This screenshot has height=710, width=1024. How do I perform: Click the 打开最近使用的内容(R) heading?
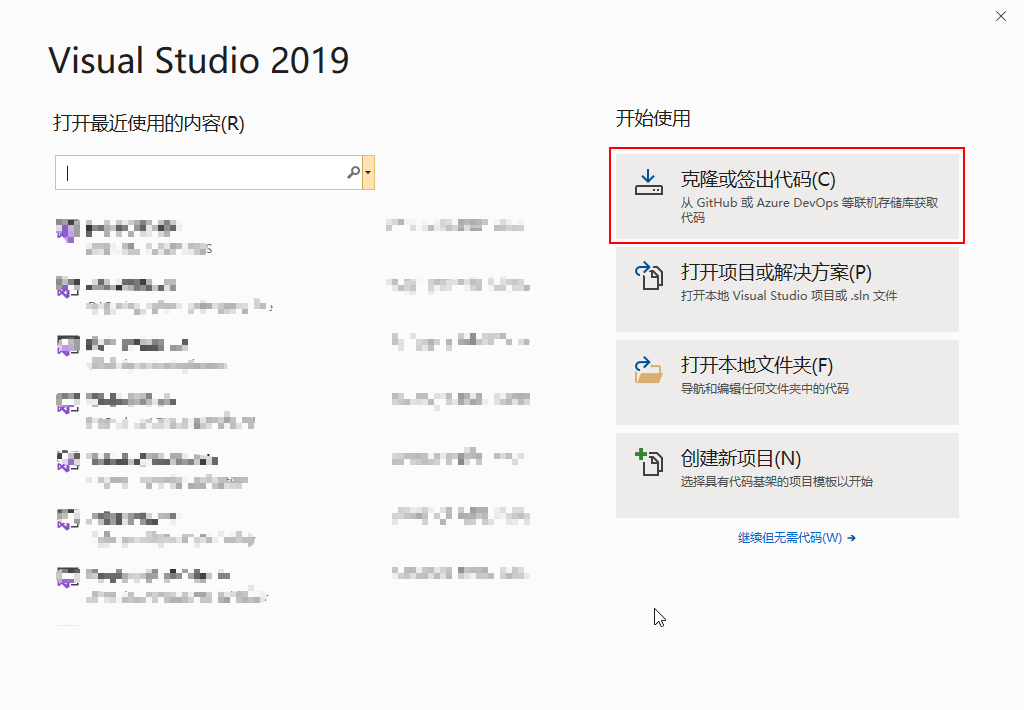(149, 123)
